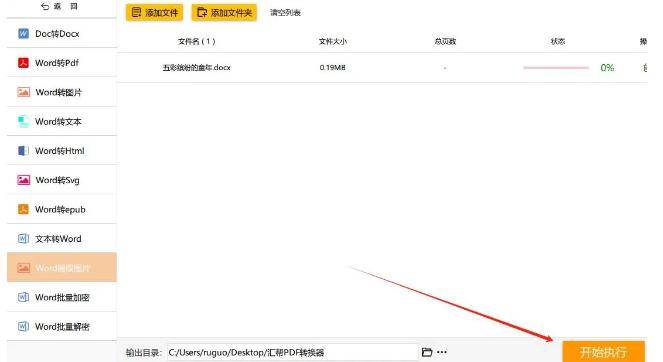The width and height of the screenshot is (663, 362).
Task: Click 清空列表 to clear the list
Action: click(285, 13)
